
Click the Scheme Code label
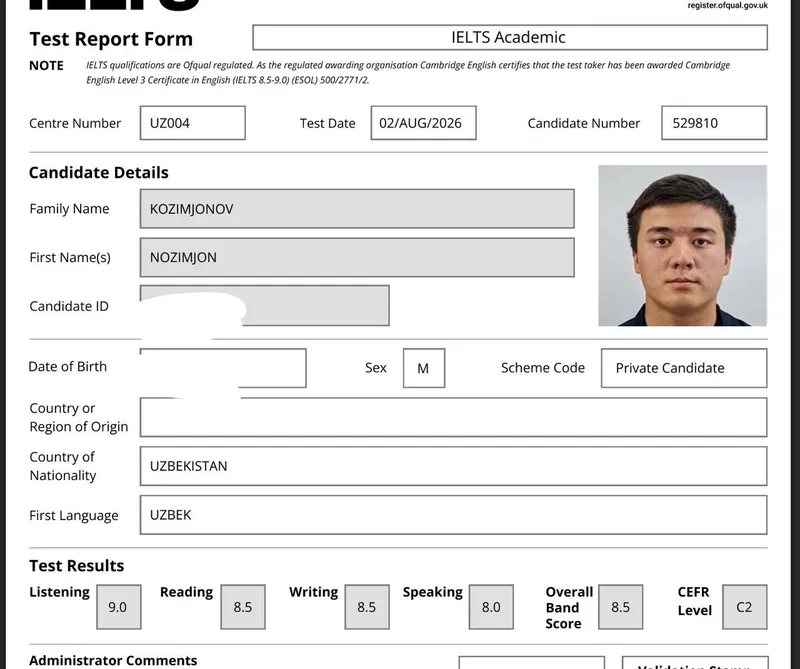(x=543, y=368)
